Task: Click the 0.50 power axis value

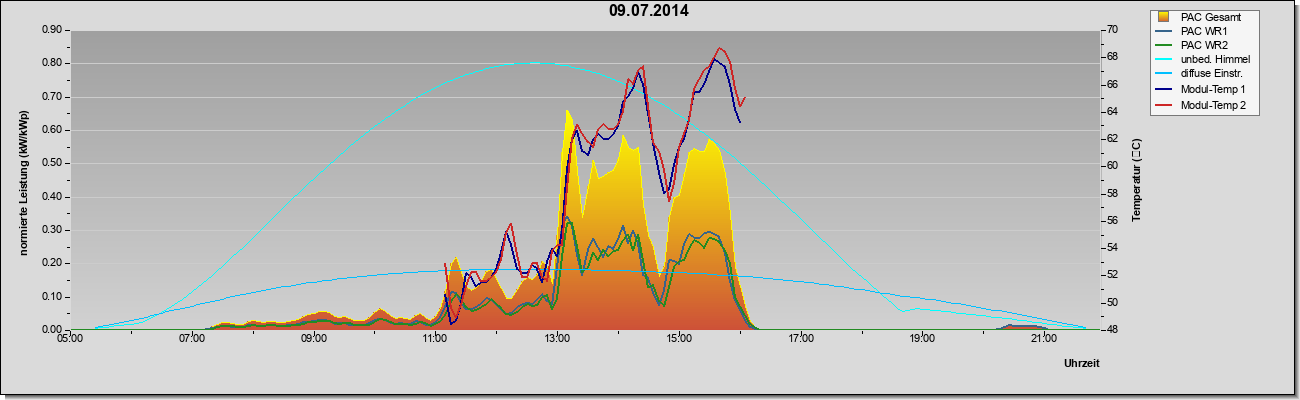Action: [x=52, y=163]
